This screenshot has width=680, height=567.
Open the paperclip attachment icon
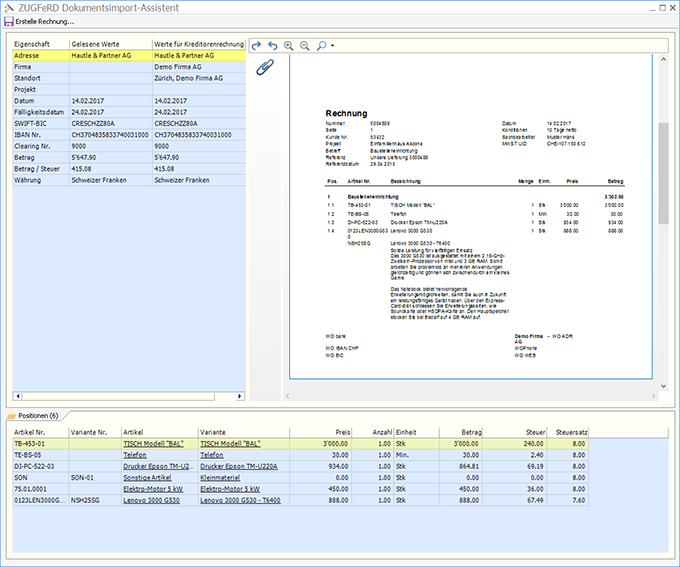pos(264,68)
